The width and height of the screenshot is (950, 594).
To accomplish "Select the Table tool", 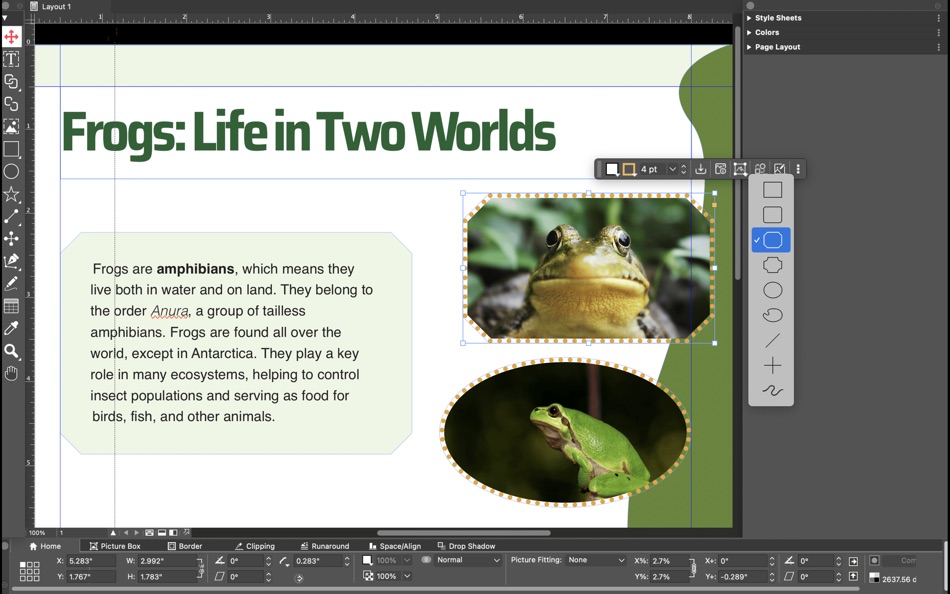I will pyautogui.click(x=11, y=306).
